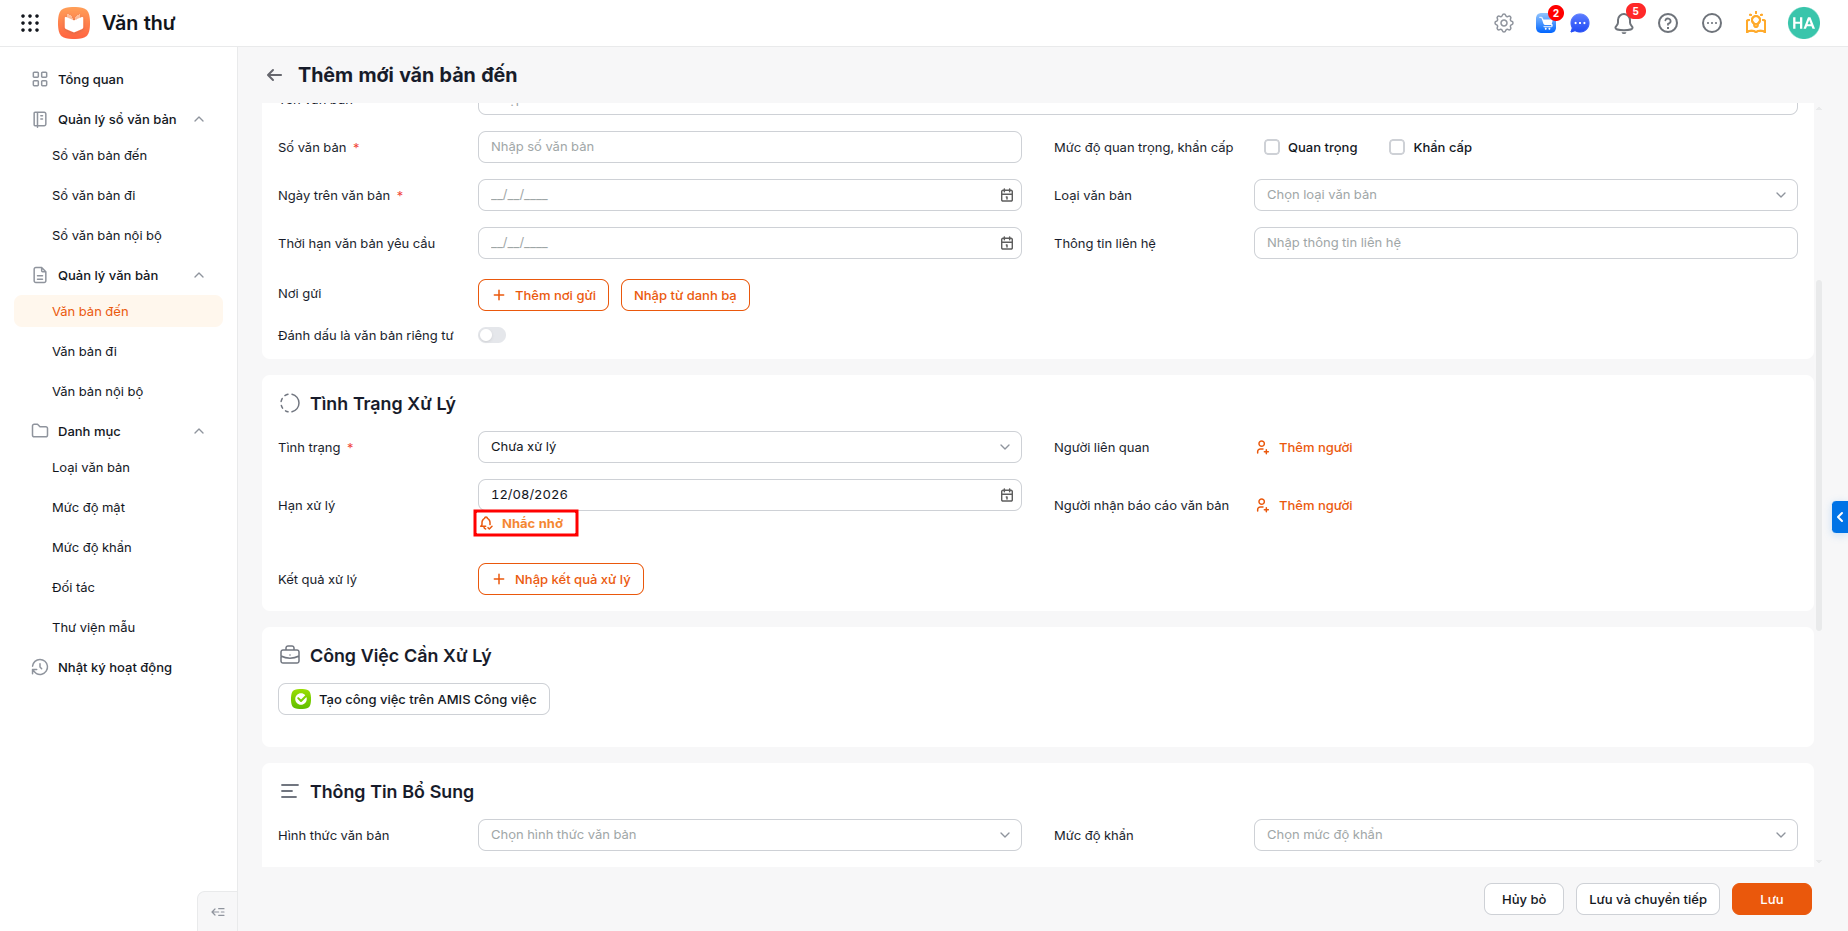Viewport: 1848px width, 931px height.
Task: Go back using the arrow beside title
Action: [x=274, y=75]
